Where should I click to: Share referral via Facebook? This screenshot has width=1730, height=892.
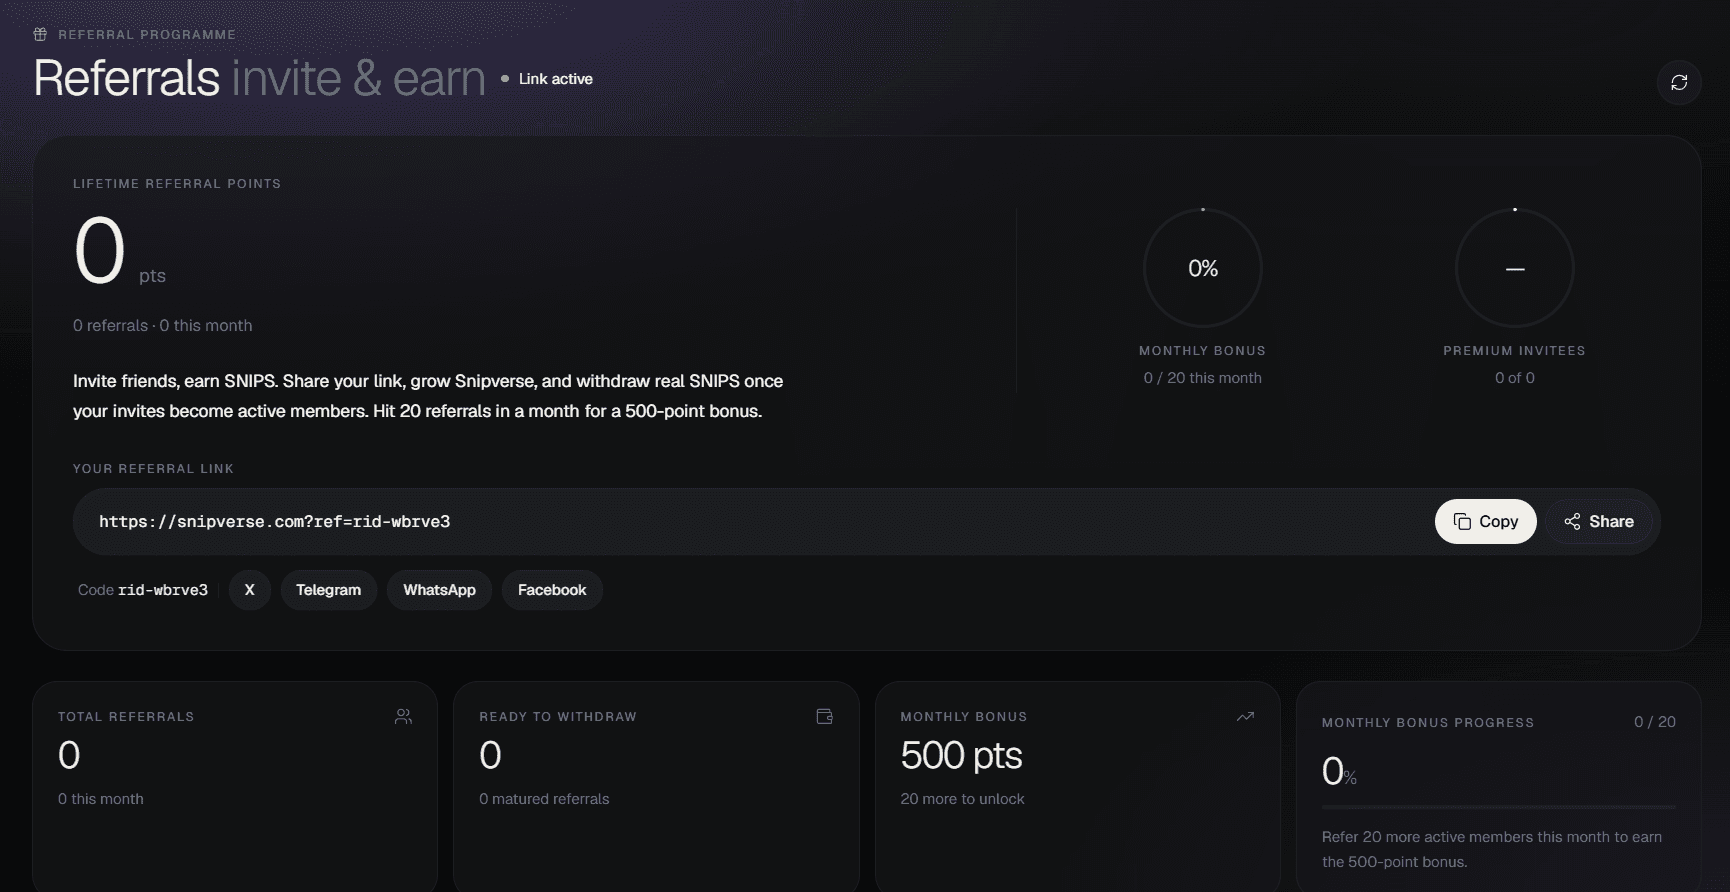(x=552, y=590)
